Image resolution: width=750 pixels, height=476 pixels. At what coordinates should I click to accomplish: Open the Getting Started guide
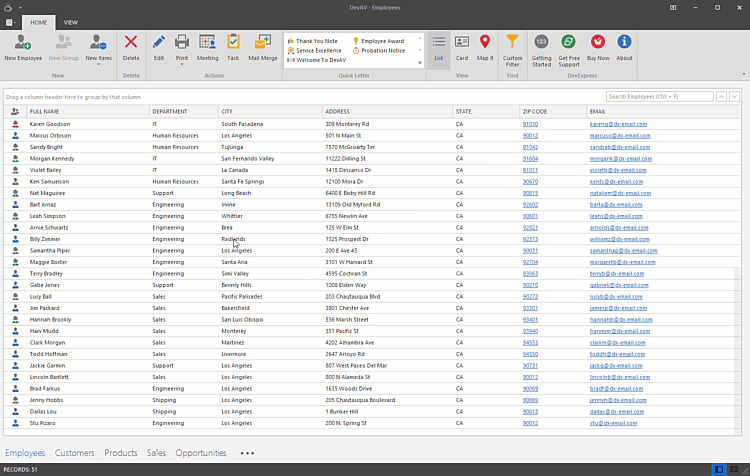click(541, 46)
